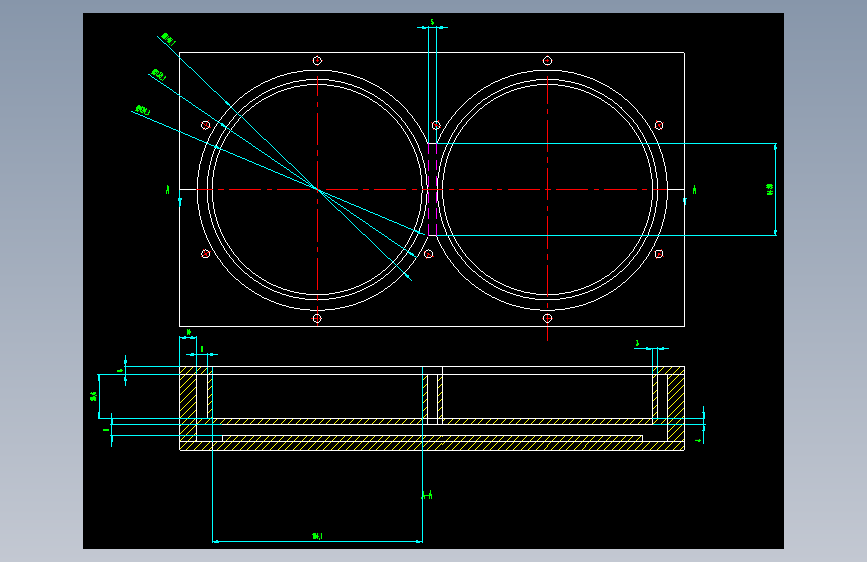
Task: Select the "5" gap dimension text
Action: [432, 22]
